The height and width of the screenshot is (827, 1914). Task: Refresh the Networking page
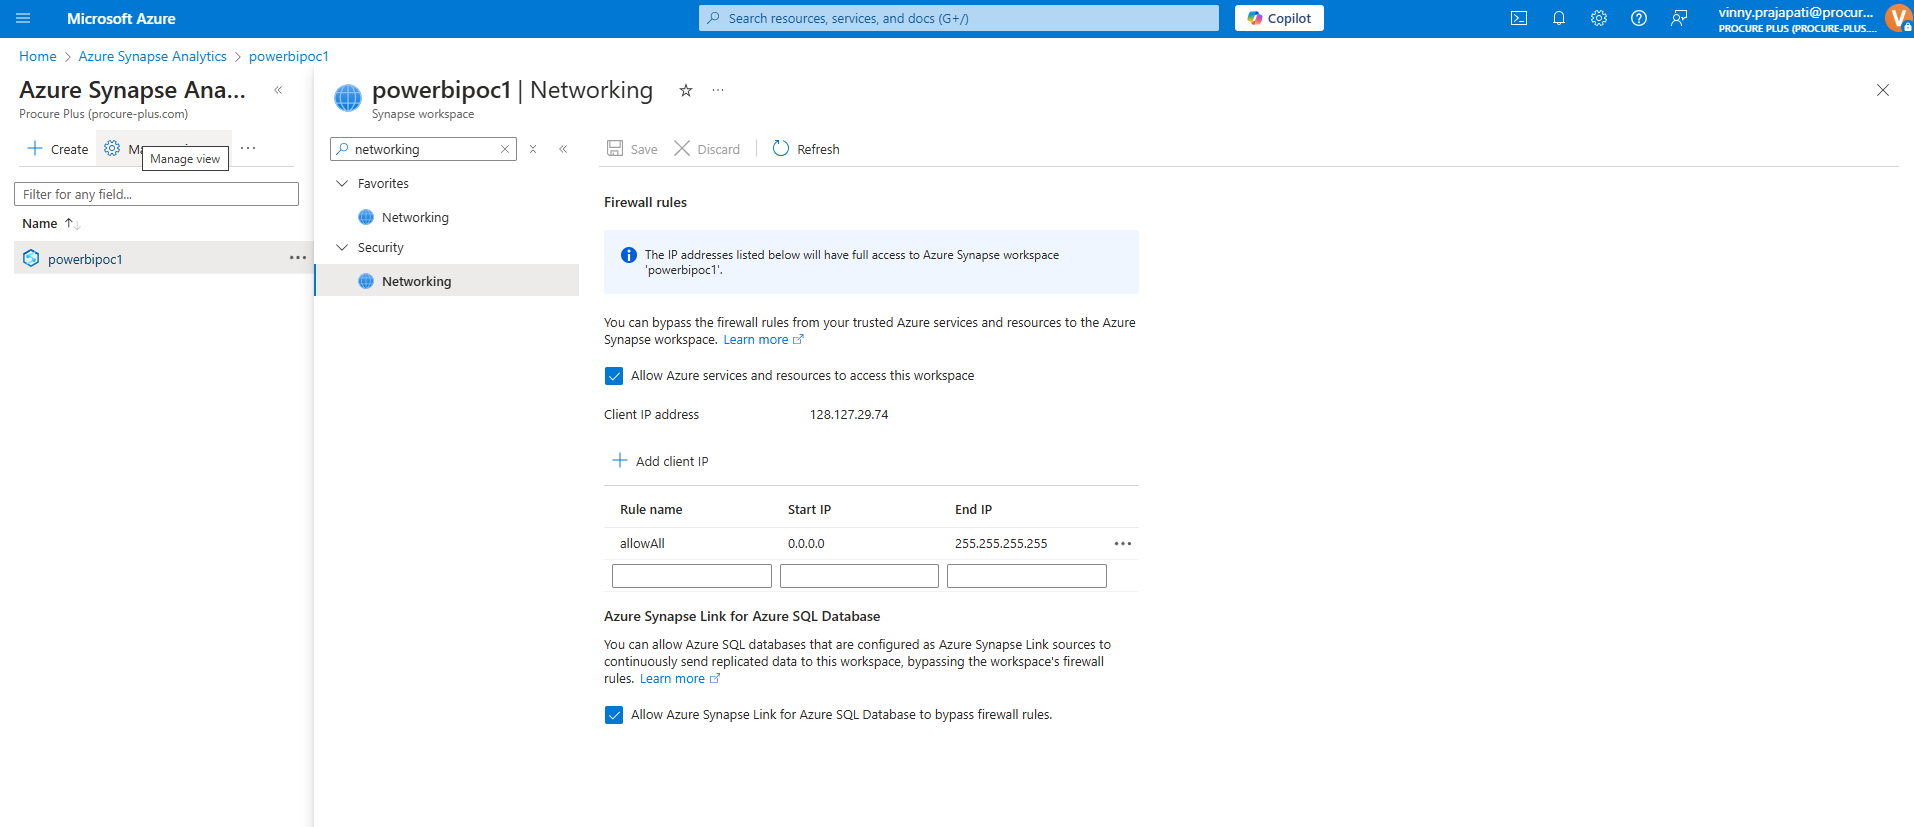point(806,149)
